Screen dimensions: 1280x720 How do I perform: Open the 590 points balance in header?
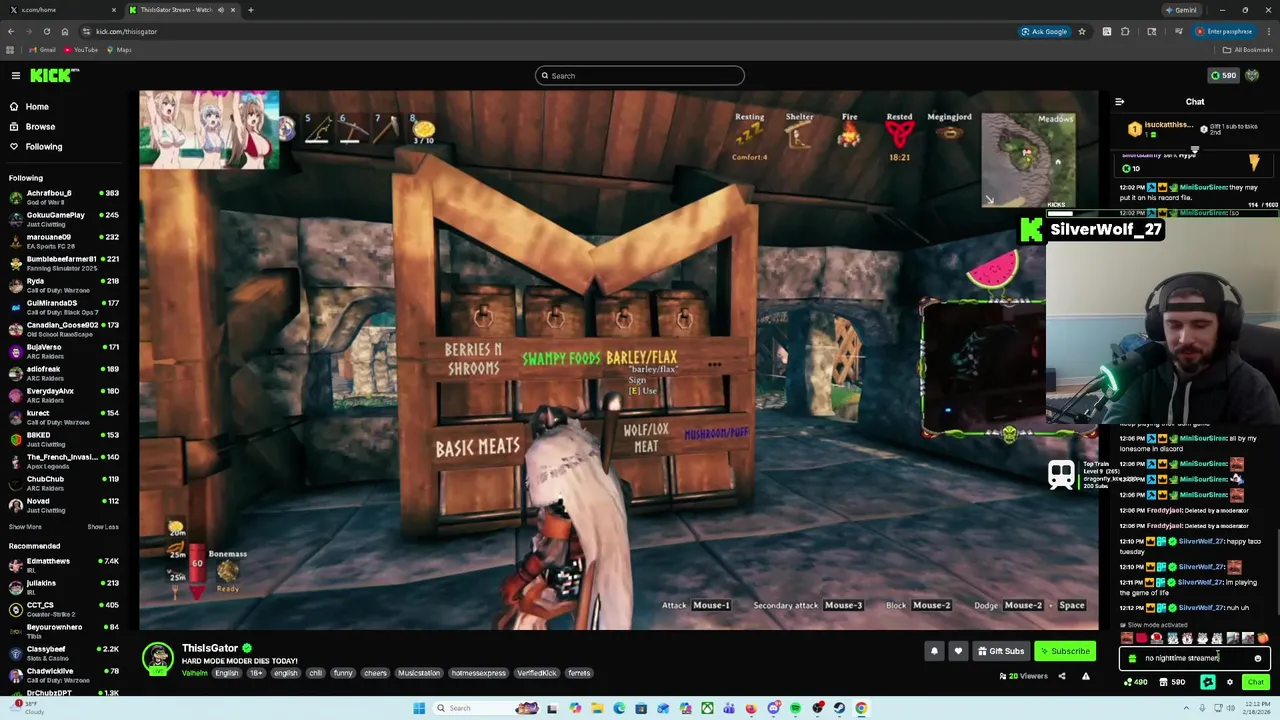[1223, 75]
